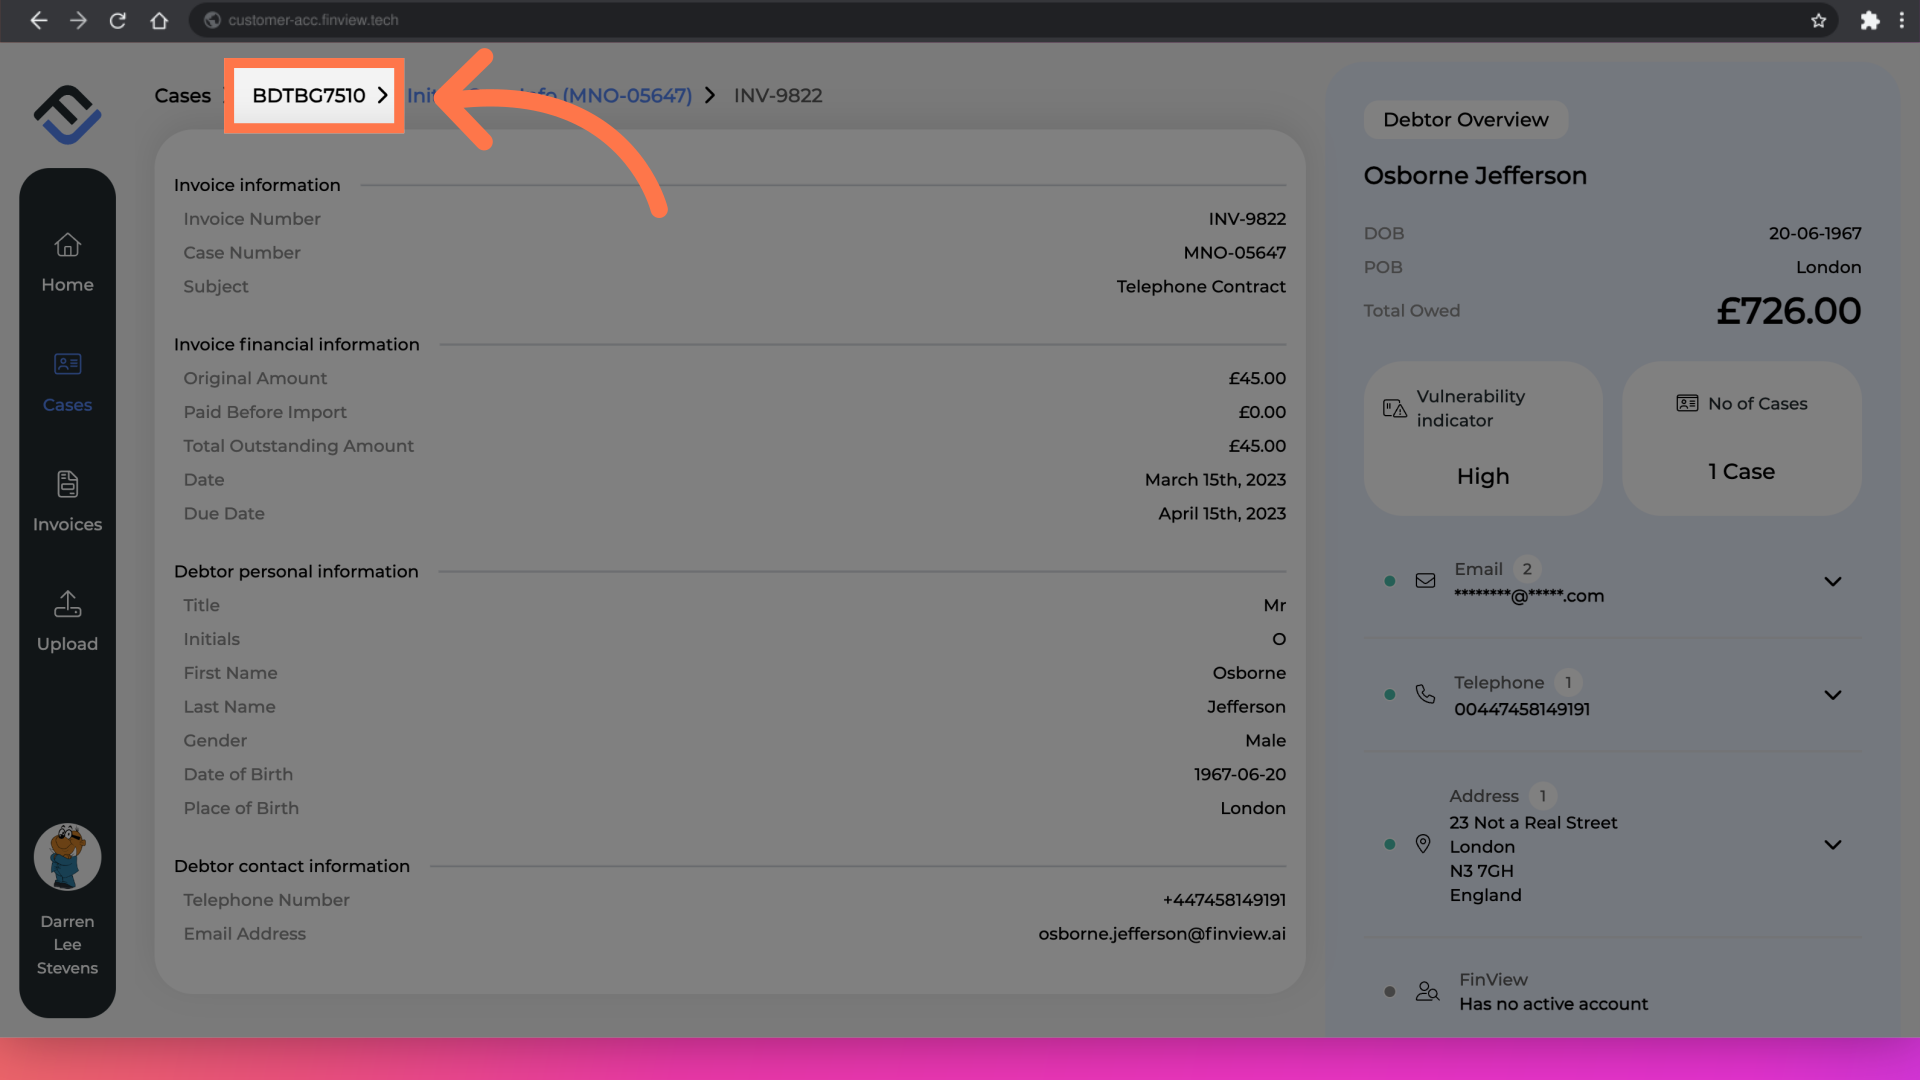Expand the Address section dropdown
Image resolution: width=1920 pixels, height=1080 pixels.
tap(1832, 844)
